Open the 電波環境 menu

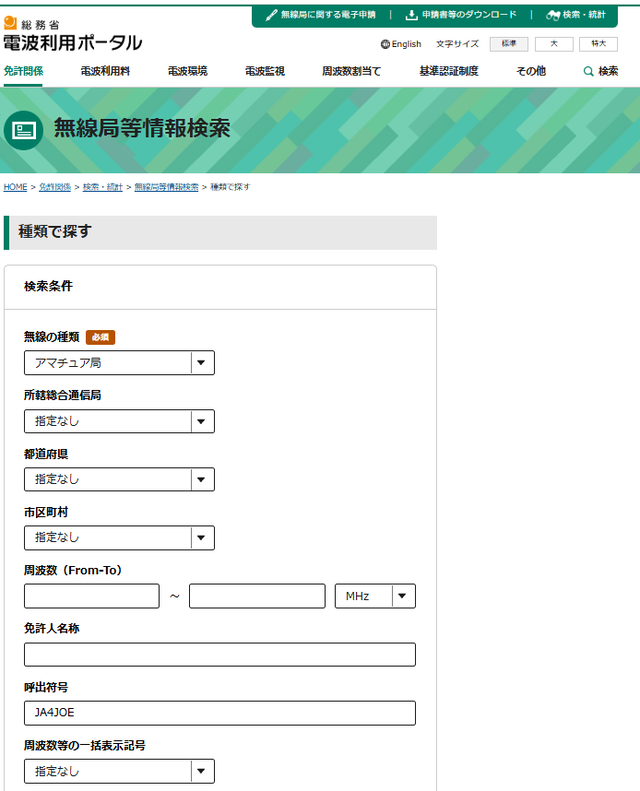click(x=187, y=71)
